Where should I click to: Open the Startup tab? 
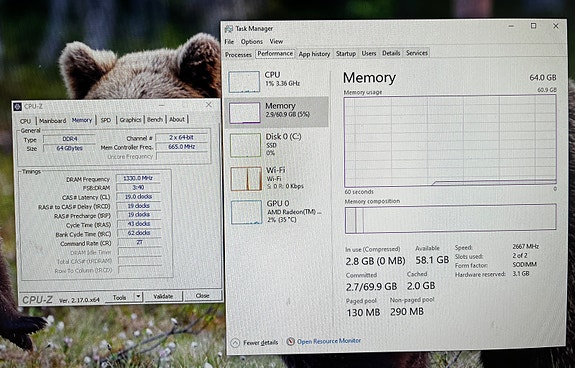346,54
